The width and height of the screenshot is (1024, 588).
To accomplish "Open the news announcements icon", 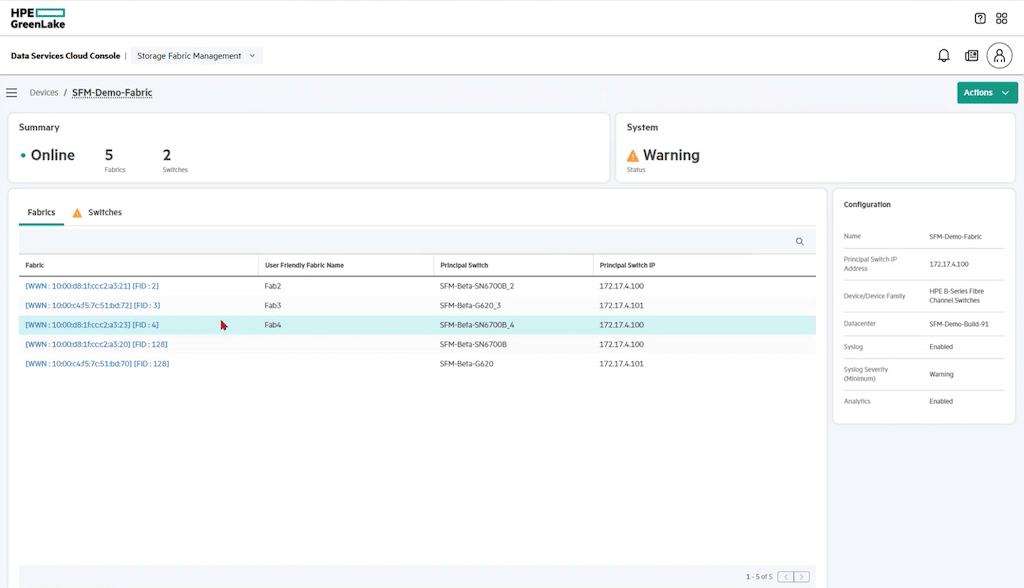I will tap(971, 56).
